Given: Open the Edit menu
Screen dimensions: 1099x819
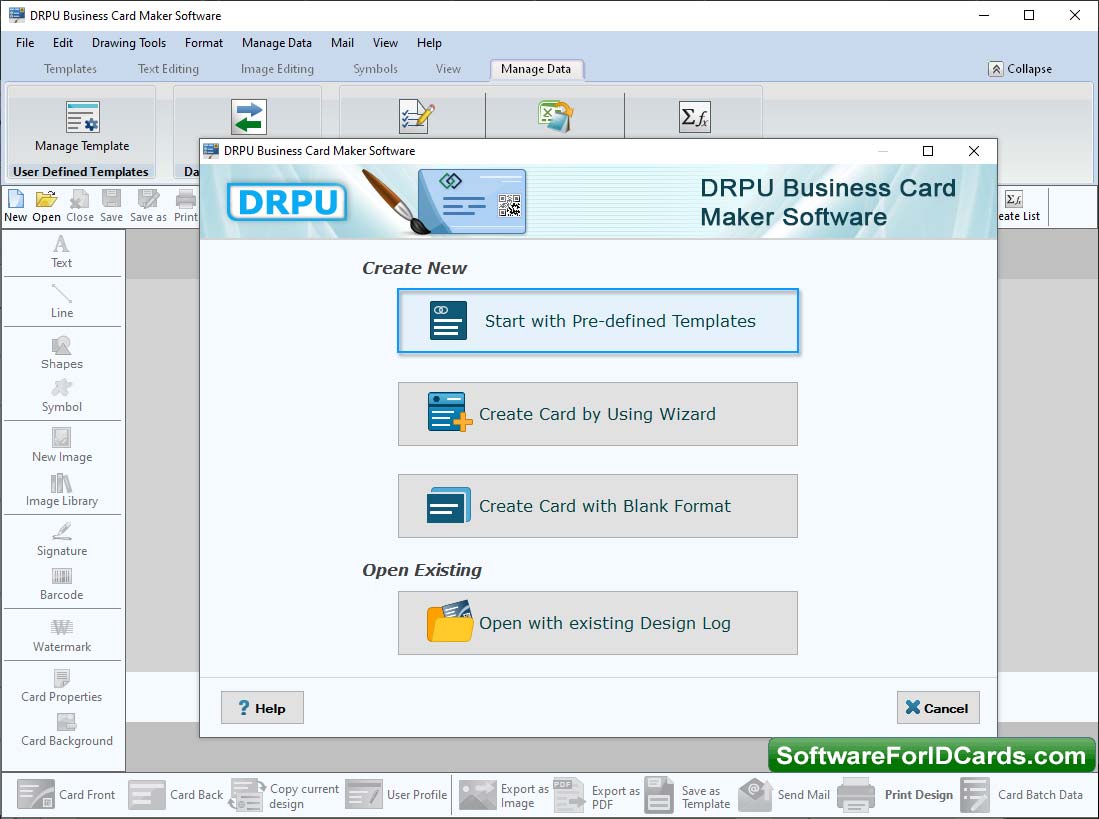Looking at the screenshot, I should [x=63, y=43].
